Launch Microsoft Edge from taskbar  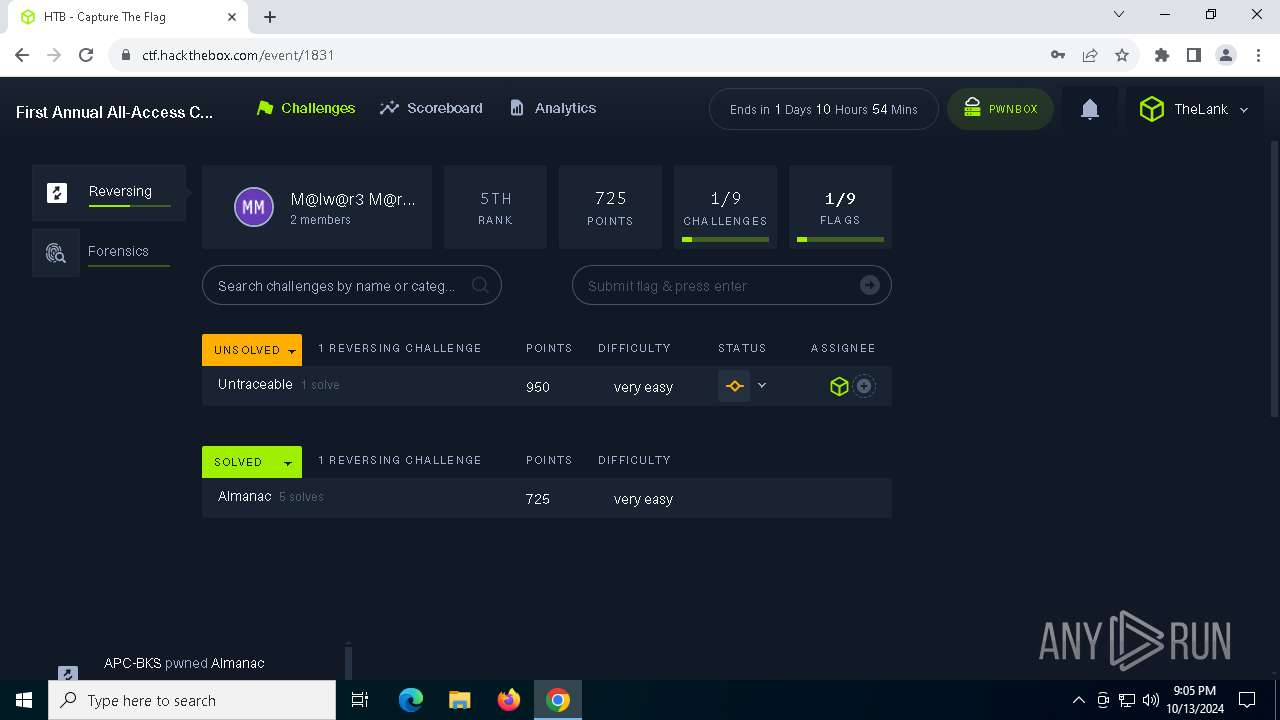(411, 700)
